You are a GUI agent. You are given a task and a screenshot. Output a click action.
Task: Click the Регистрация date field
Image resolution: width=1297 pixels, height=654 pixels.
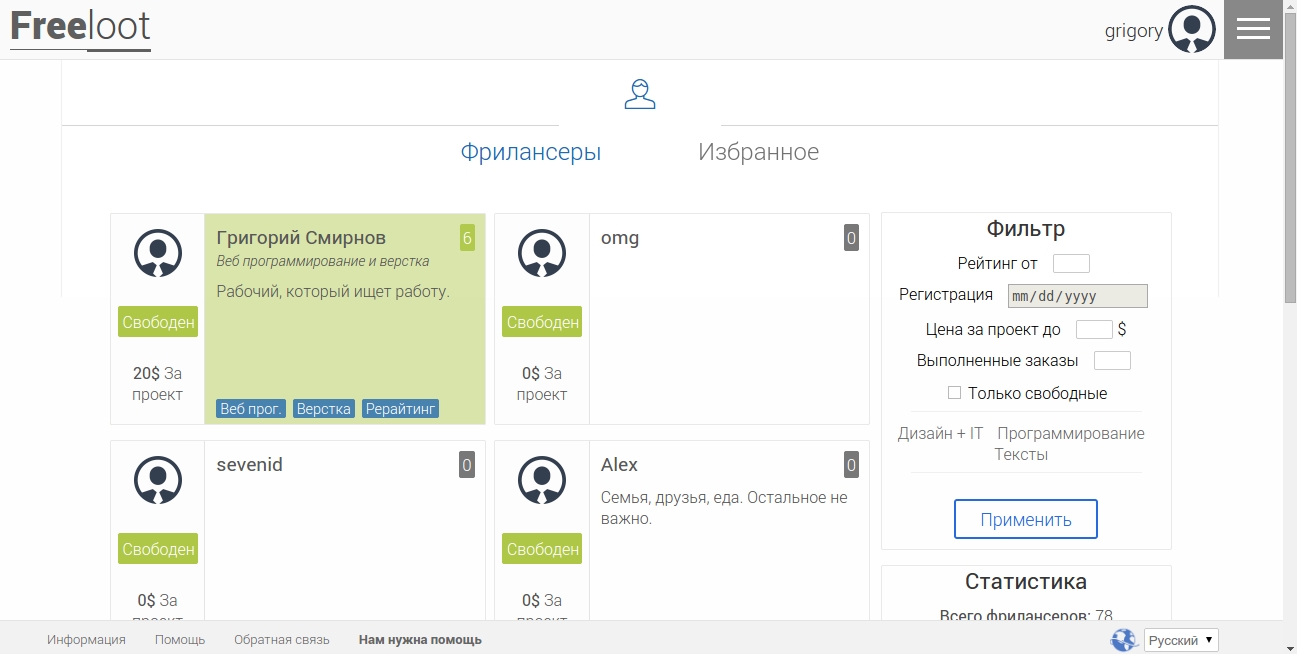click(x=1078, y=296)
